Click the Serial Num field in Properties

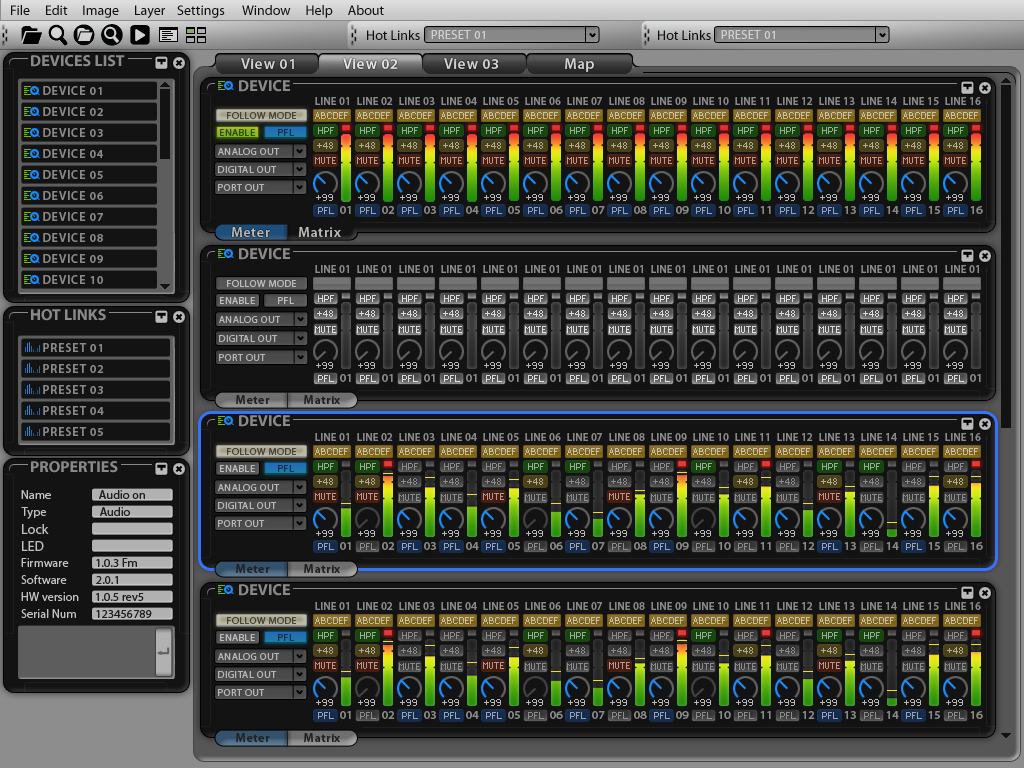coord(132,614)
